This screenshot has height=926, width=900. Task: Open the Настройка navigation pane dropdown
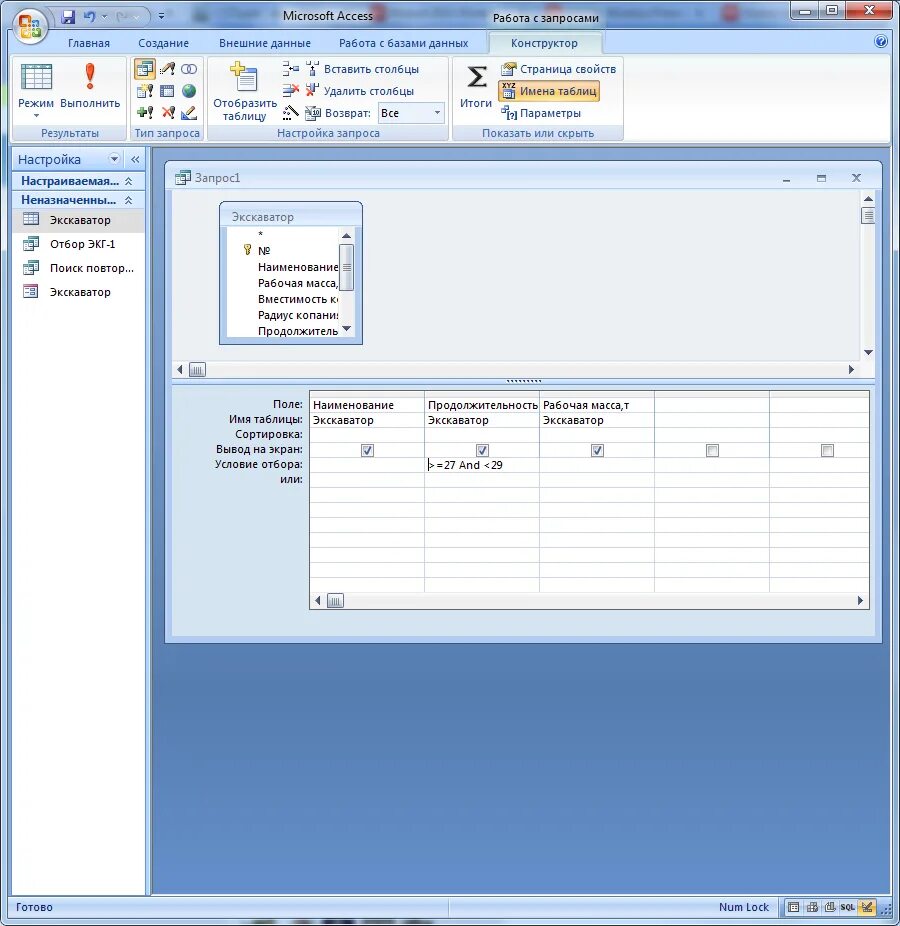point(114,159)
